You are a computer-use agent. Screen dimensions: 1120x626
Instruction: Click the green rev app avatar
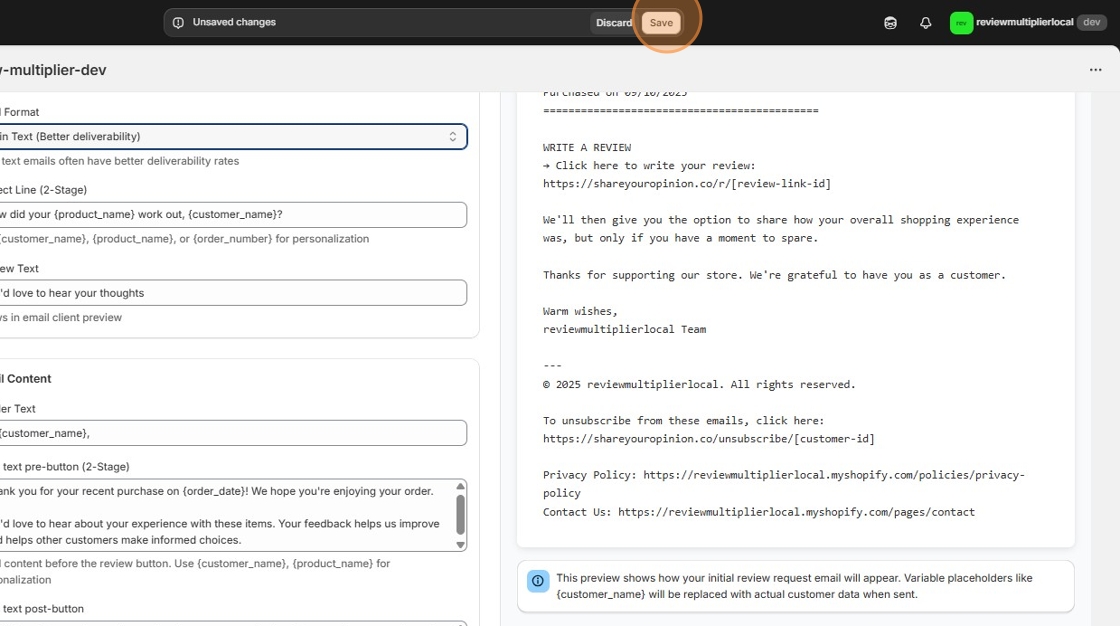click(961, 22)
